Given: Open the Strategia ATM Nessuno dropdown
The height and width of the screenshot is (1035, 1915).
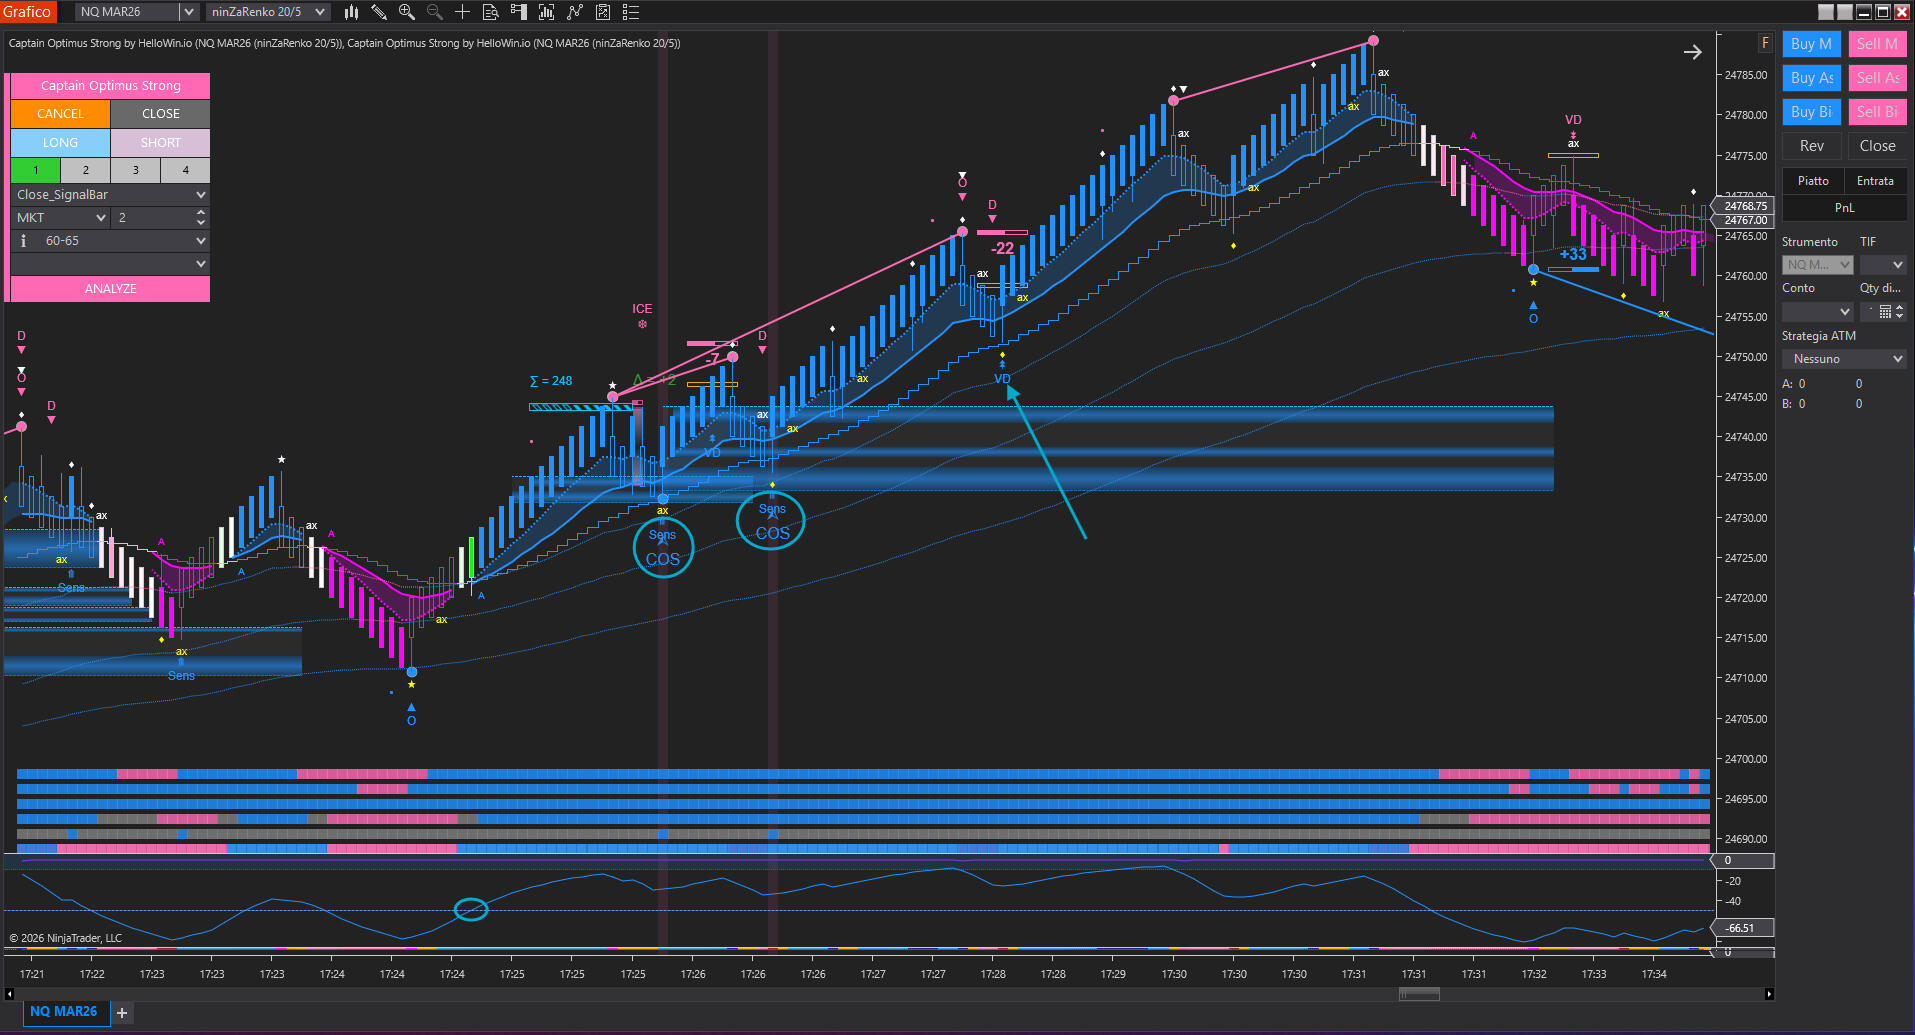Looking at the screenshot, I should click(x=1844, y=359).
